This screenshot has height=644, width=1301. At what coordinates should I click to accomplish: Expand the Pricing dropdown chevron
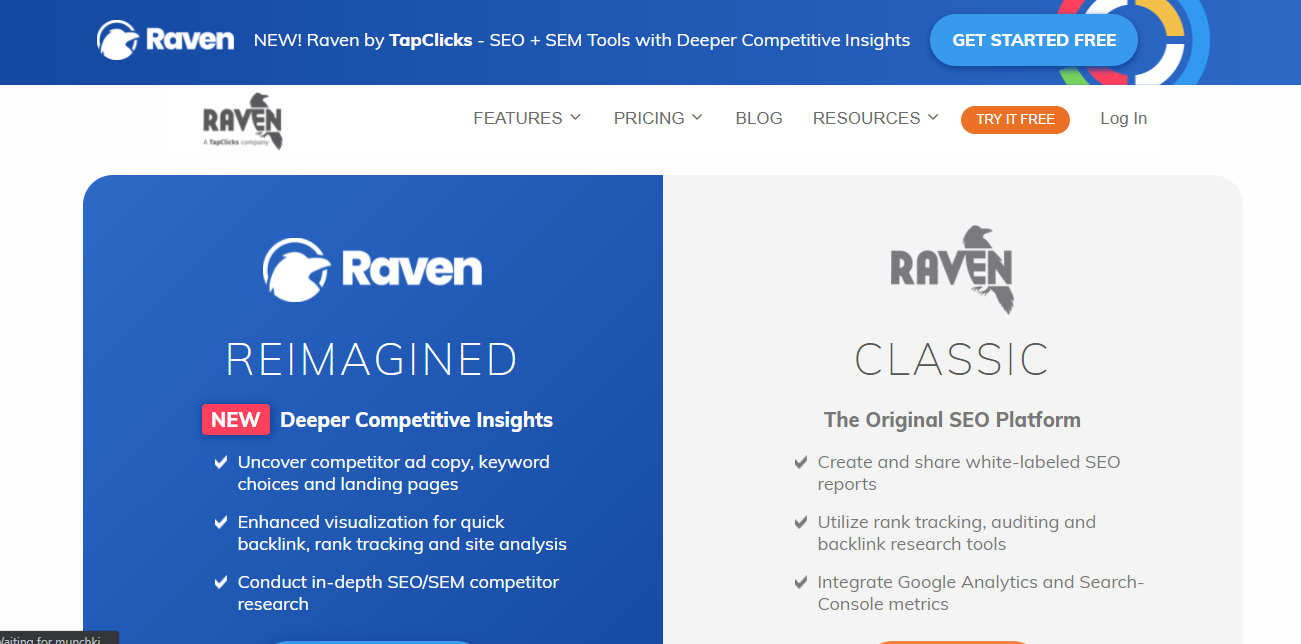coord(697,117)
